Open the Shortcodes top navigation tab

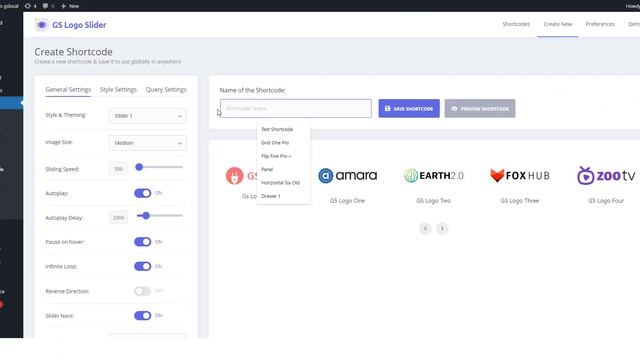click(516, 24)
